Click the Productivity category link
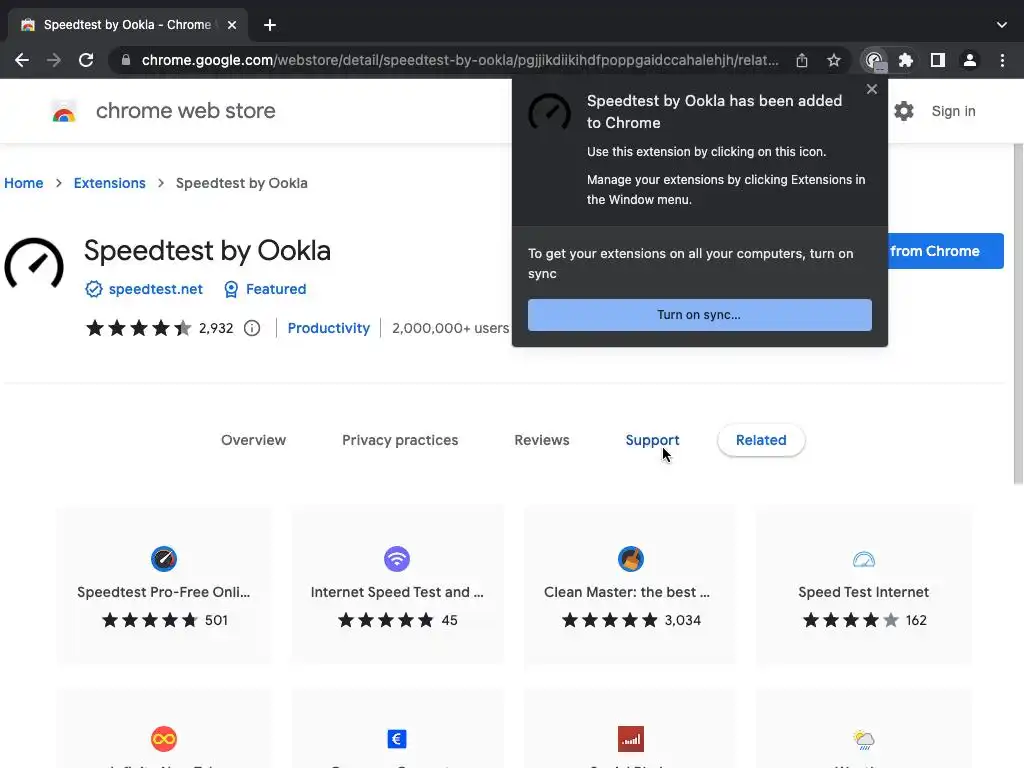Screen dimensions: 1024x768 pyautogui.click(x=328, y=328)
